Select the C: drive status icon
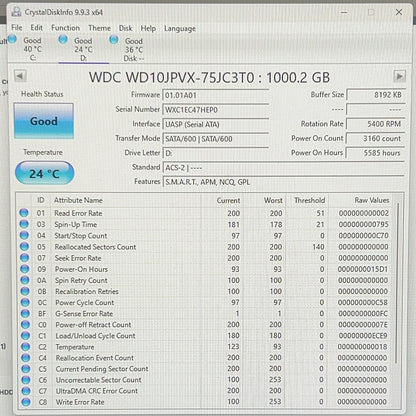 [12, 39]
